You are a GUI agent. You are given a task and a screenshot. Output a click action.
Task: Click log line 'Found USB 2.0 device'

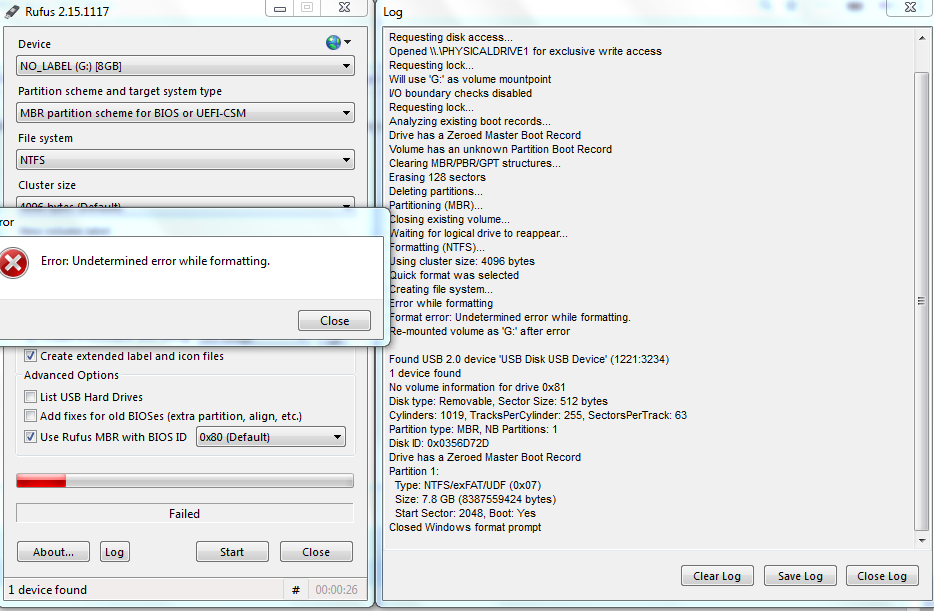tap(529, 359)
